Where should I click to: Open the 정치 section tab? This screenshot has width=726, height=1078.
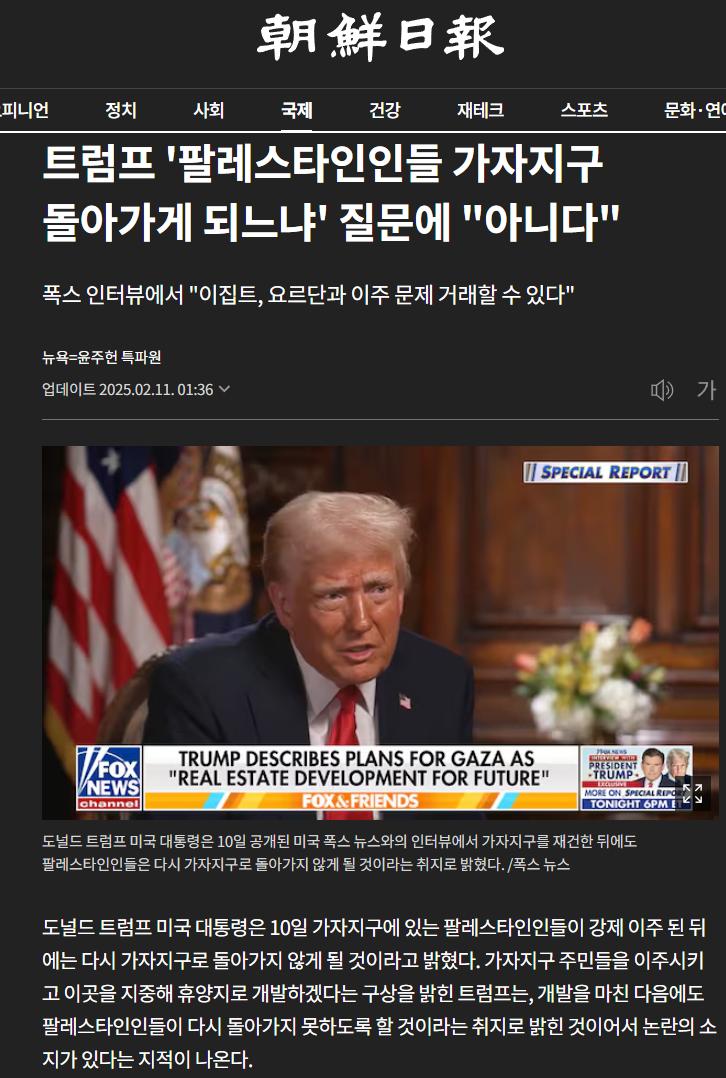pyautogui.click(x=120, y=110)
